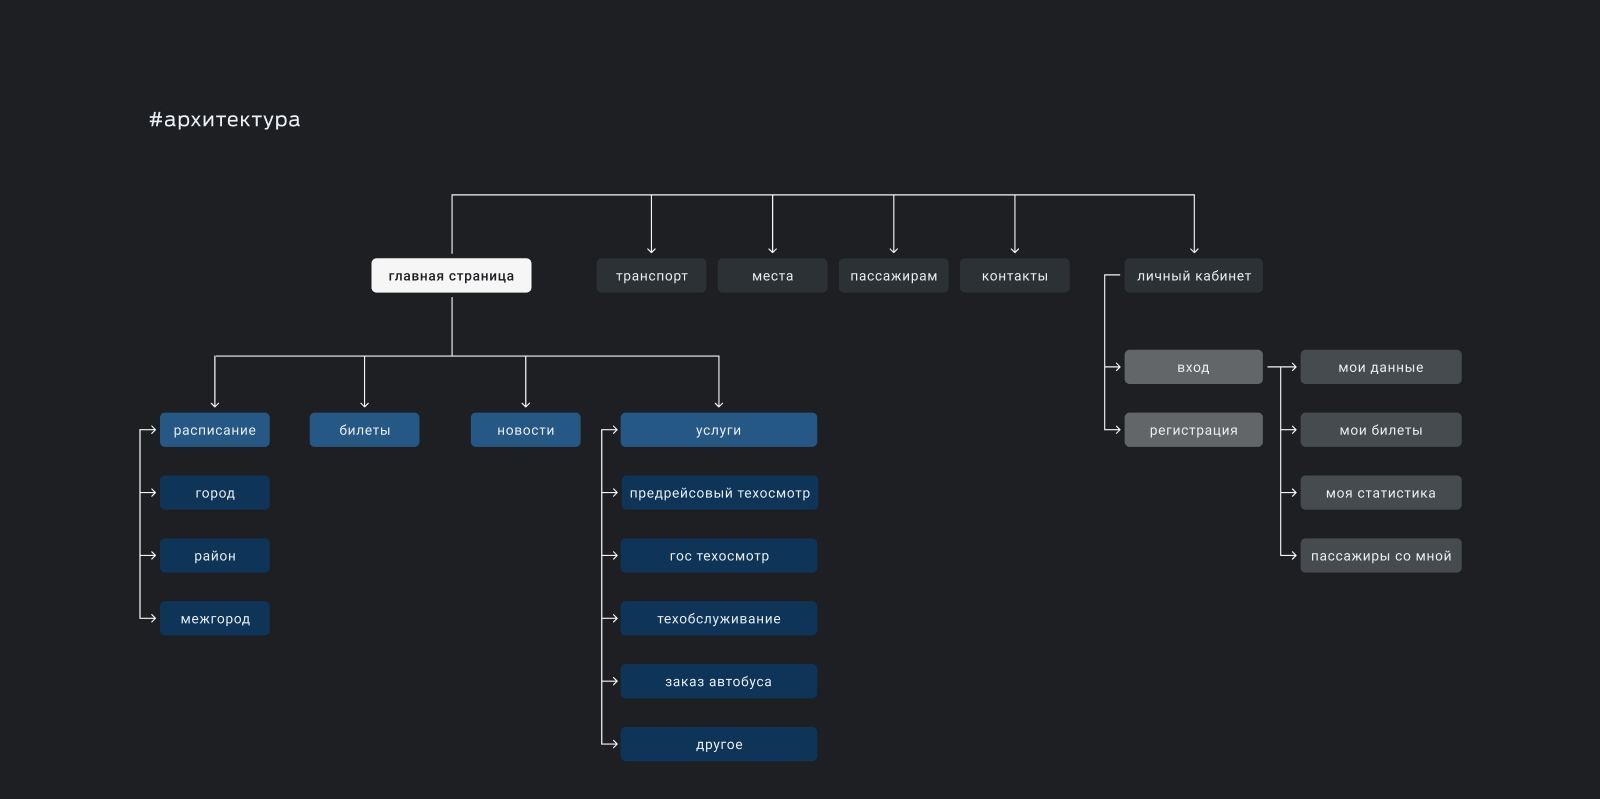Select the расписание node
The height and width of the screenshot is (799, 1600).
(x=214, y=430)
